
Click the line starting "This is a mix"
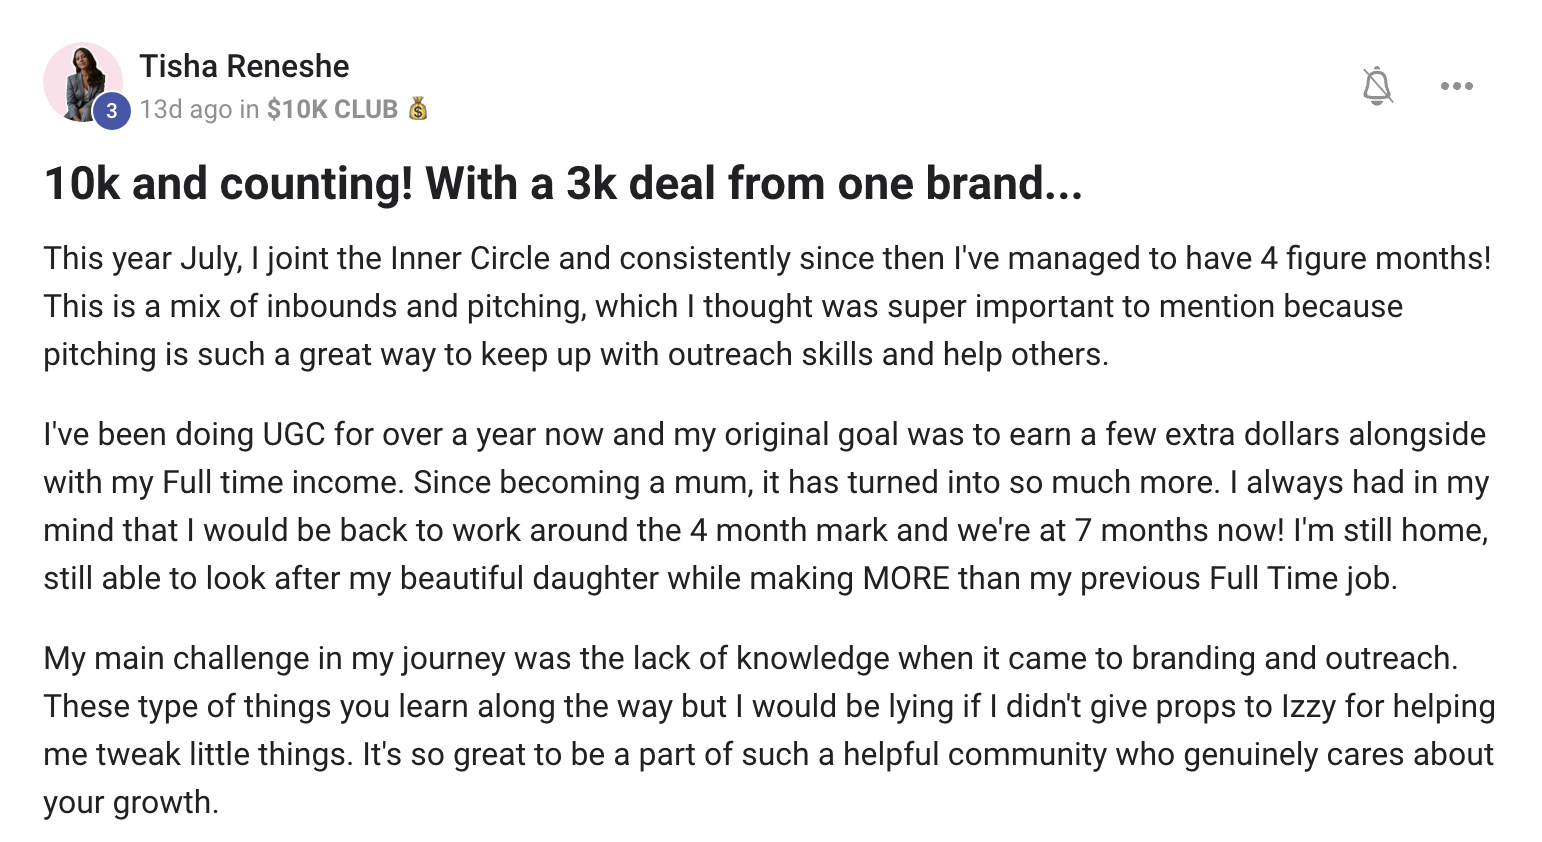pyautogui.click(x=723, y=306)
